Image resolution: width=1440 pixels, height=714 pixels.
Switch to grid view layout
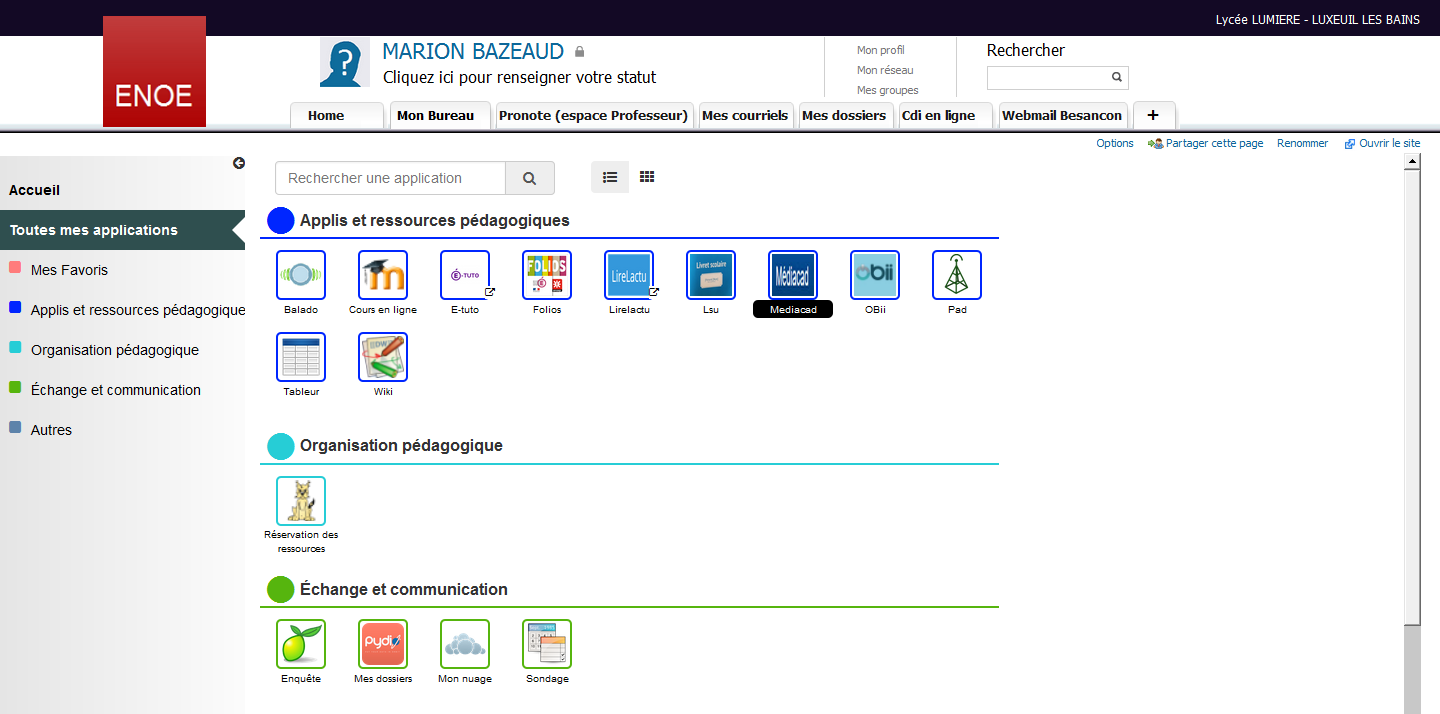[x=647, y=177]
